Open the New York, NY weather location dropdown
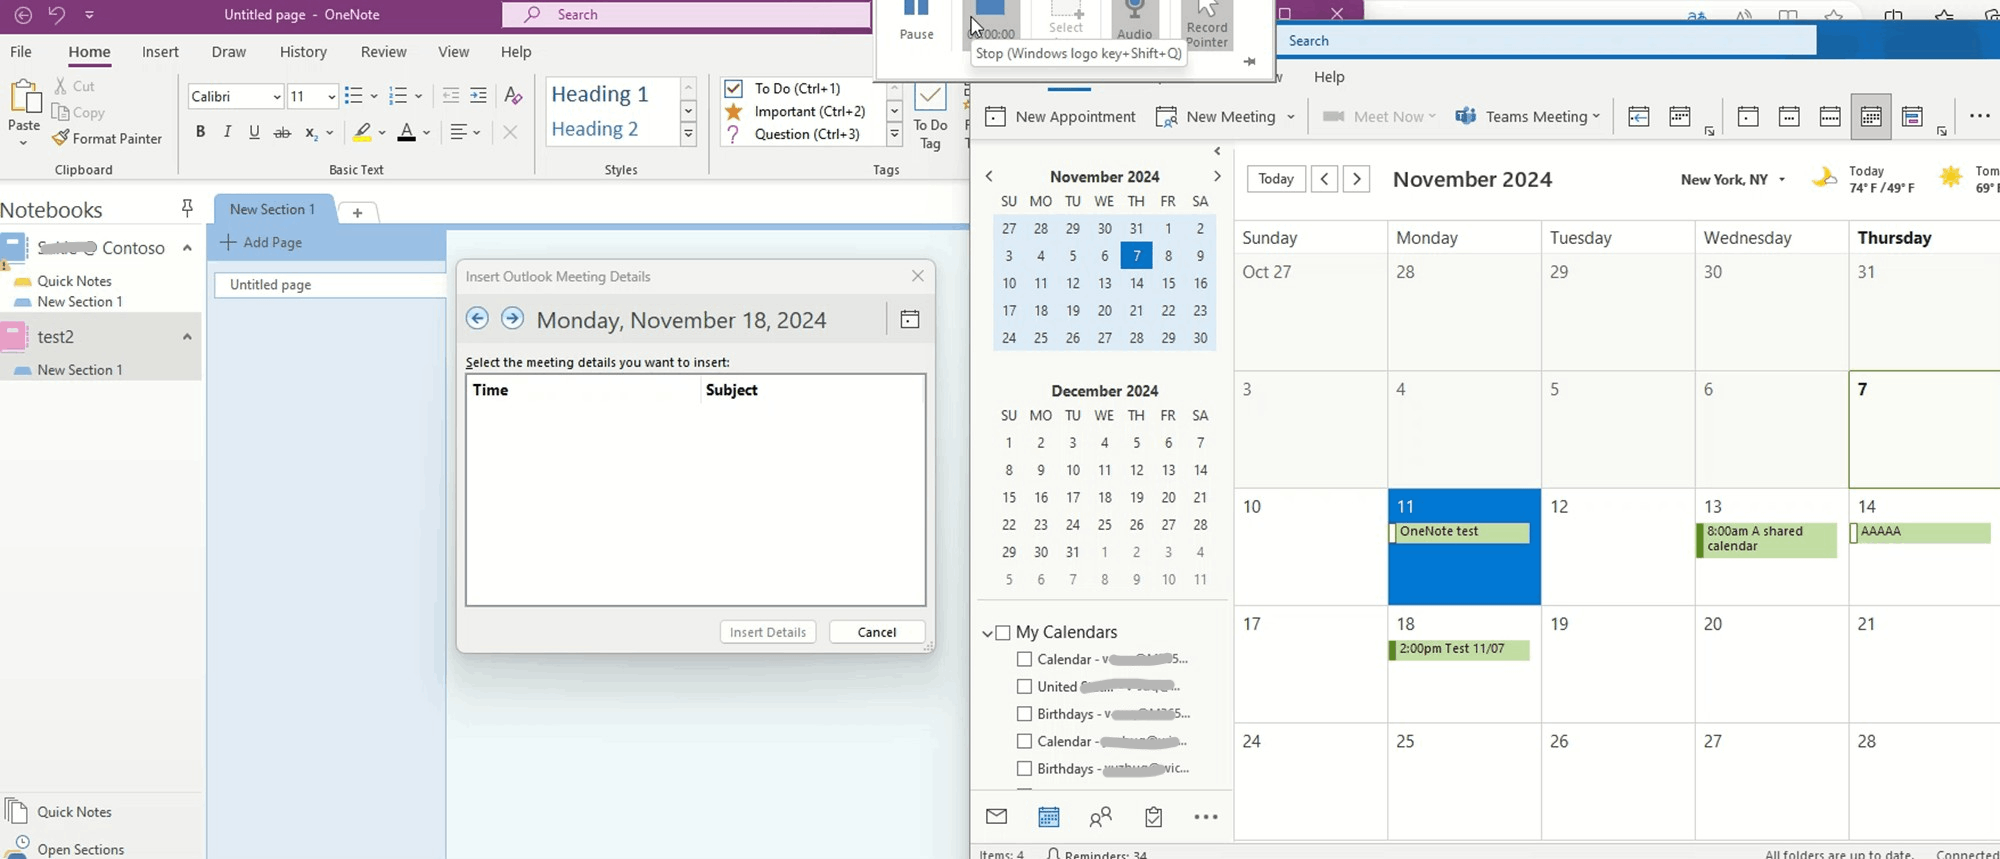Image resolution: width=2000 pixels, height=859 pixels. [1782, 180]
